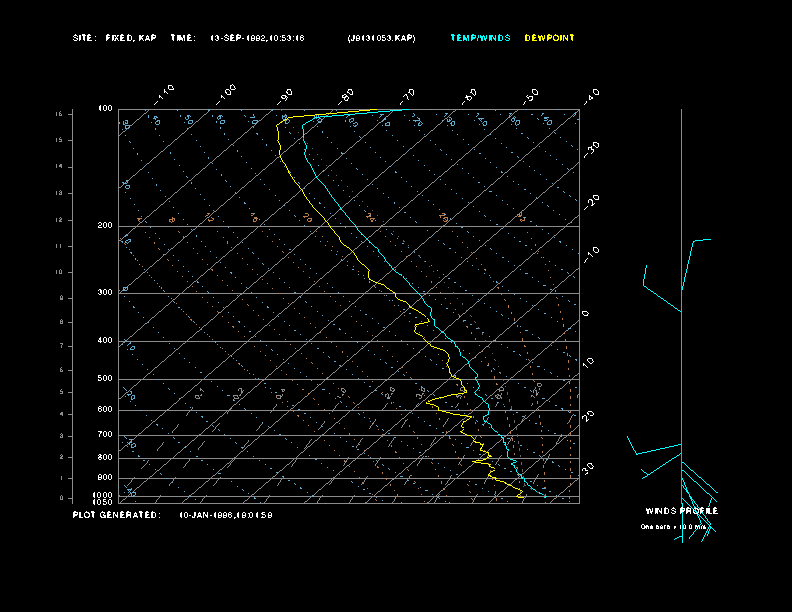Select the PLOT GENERATED label
Screen dimensions: 792x612
coord(116,515)
